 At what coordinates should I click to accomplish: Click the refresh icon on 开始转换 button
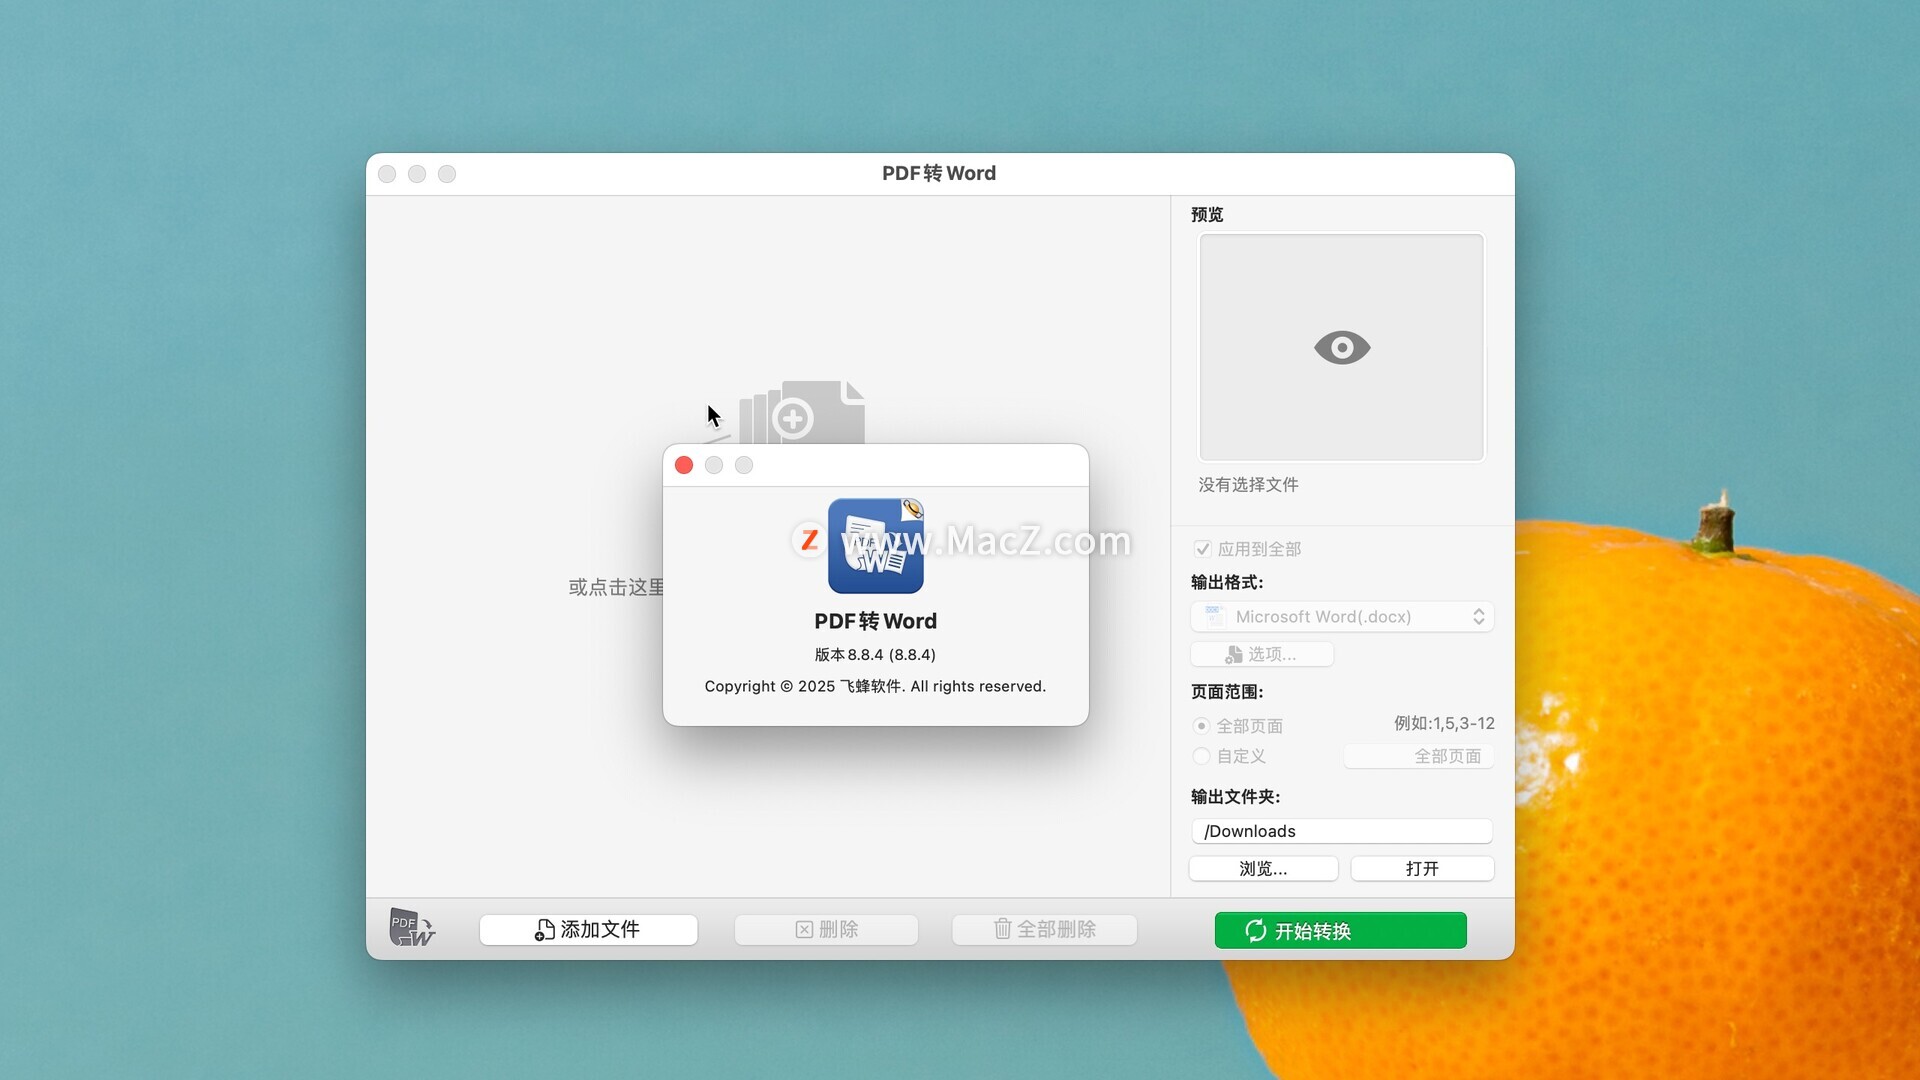point(1256,931)
